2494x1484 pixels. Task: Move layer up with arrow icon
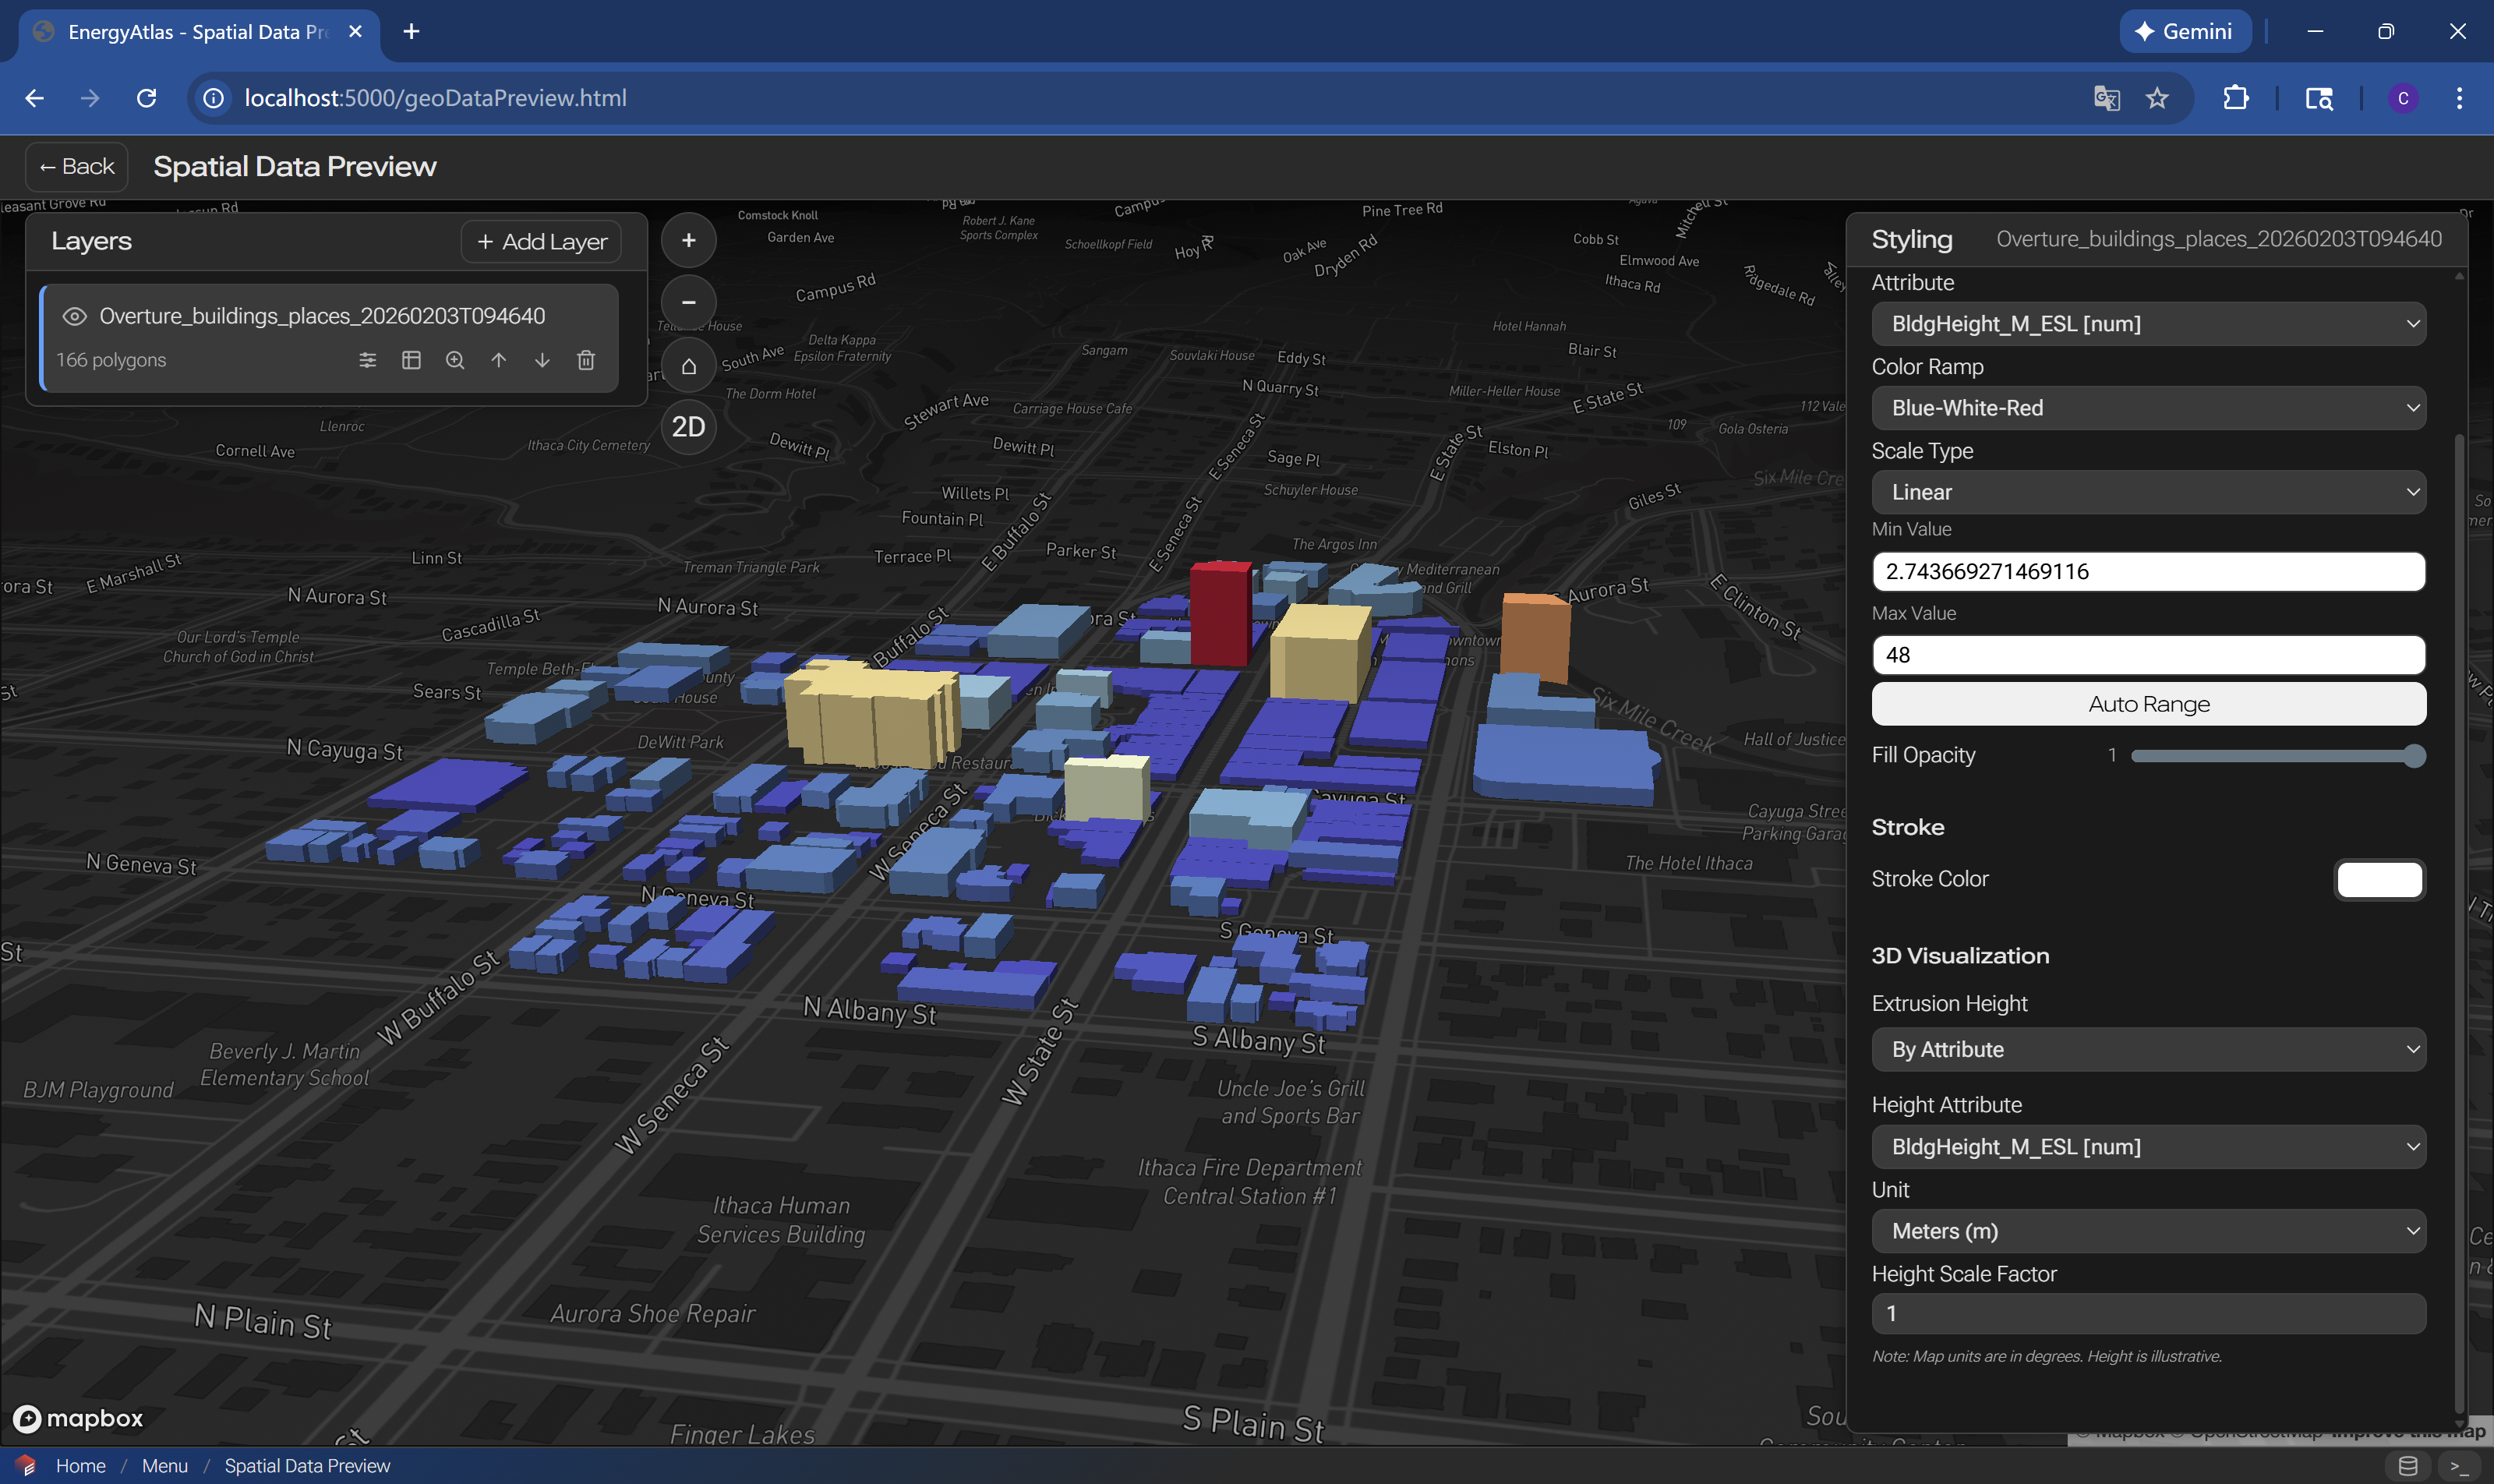[498, 360]
